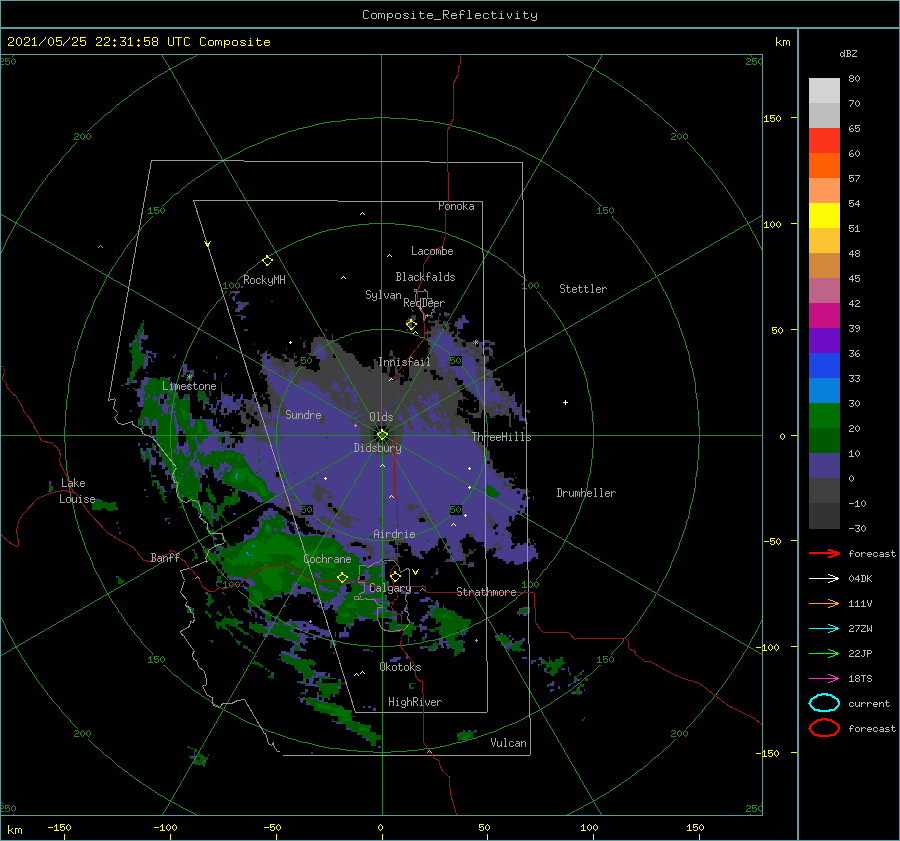
Task: Click the white 04DK arrow in legend
Action: pos(824,578)
